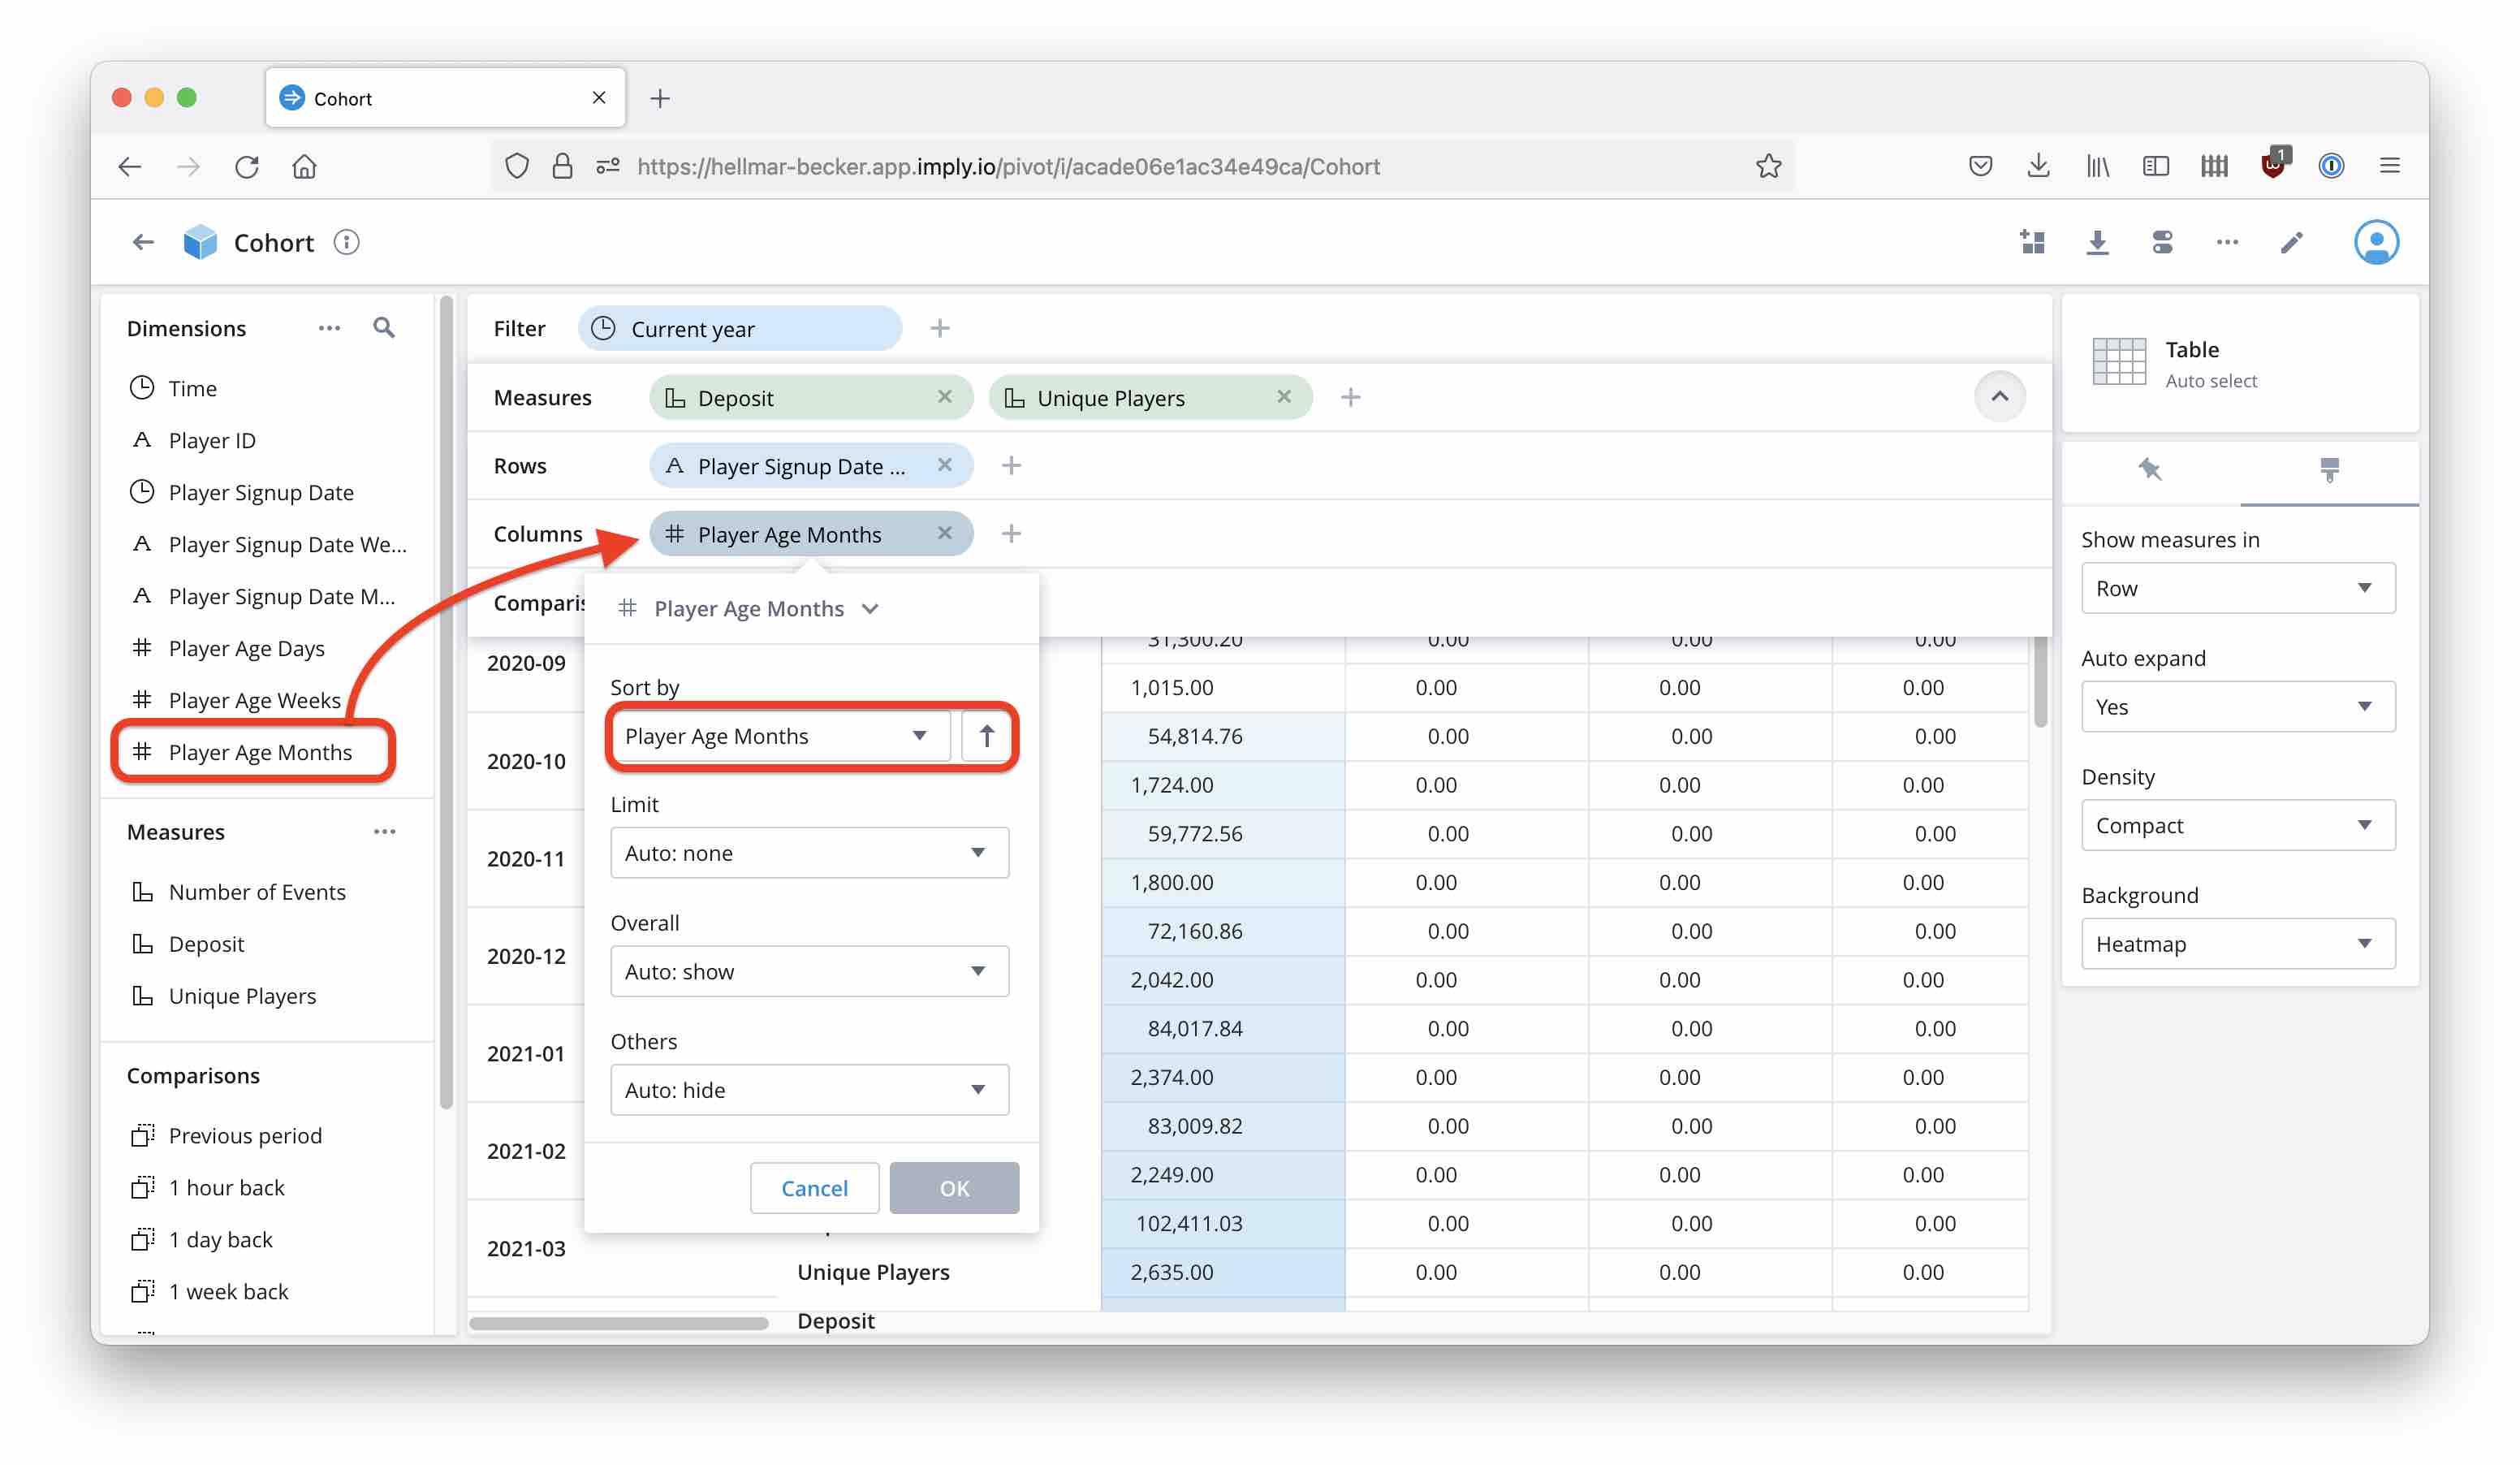Open the Sort by Player Age Months dropdown

(778, 737)
